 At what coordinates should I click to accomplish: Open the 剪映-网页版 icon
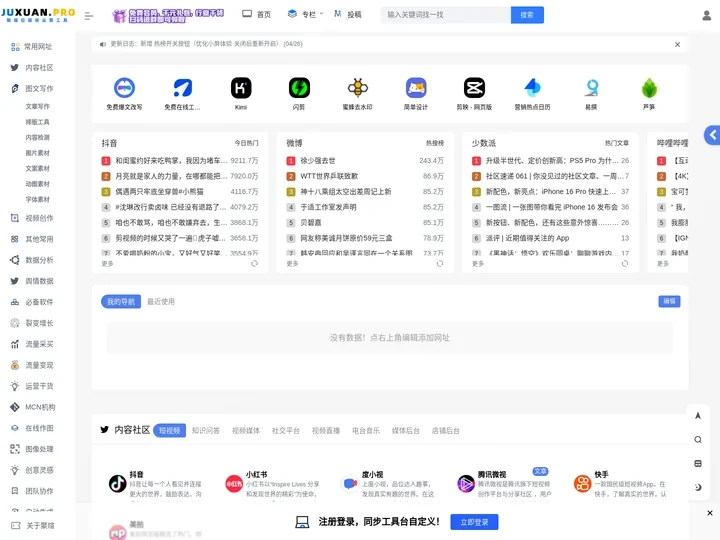point(474,88)
